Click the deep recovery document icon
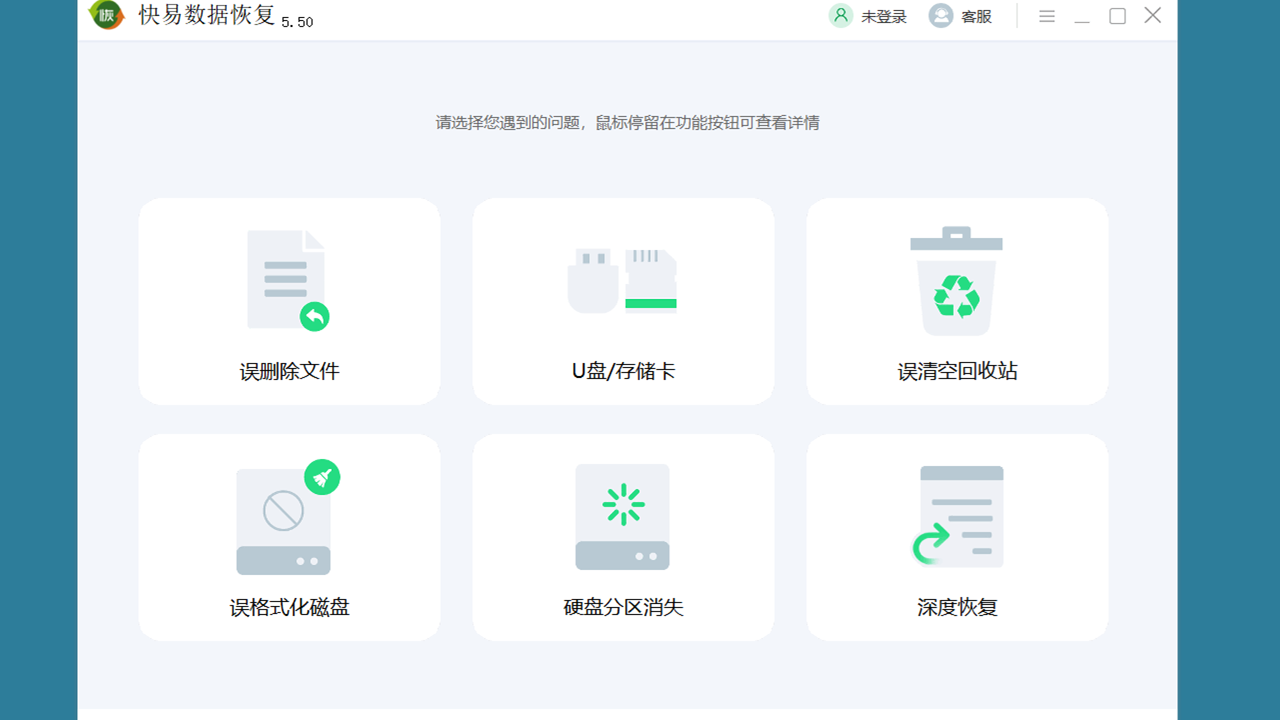This screenshot has height=720, width=1280. click(957, 517)
